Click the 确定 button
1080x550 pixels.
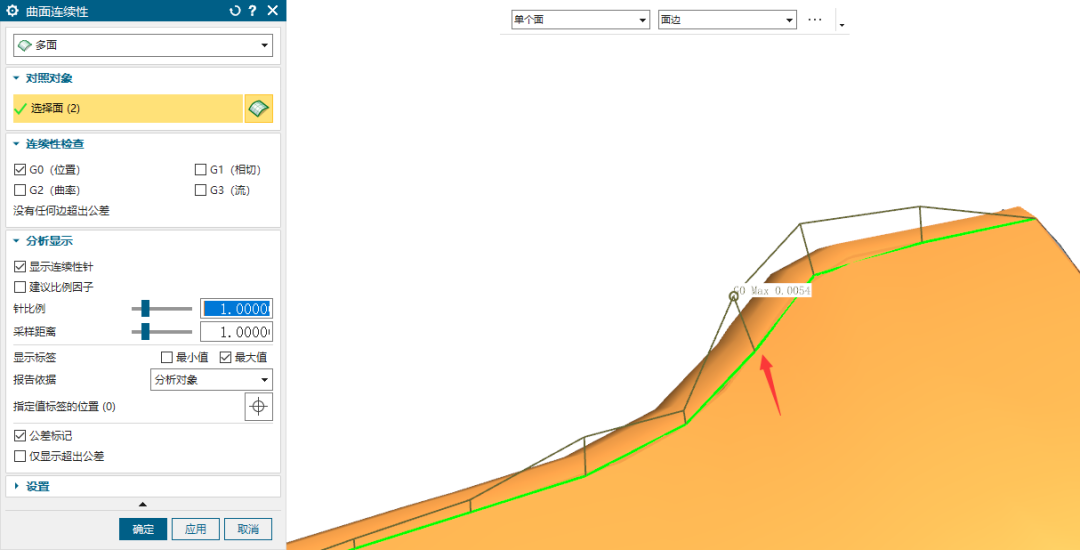(x=143, y=529)
